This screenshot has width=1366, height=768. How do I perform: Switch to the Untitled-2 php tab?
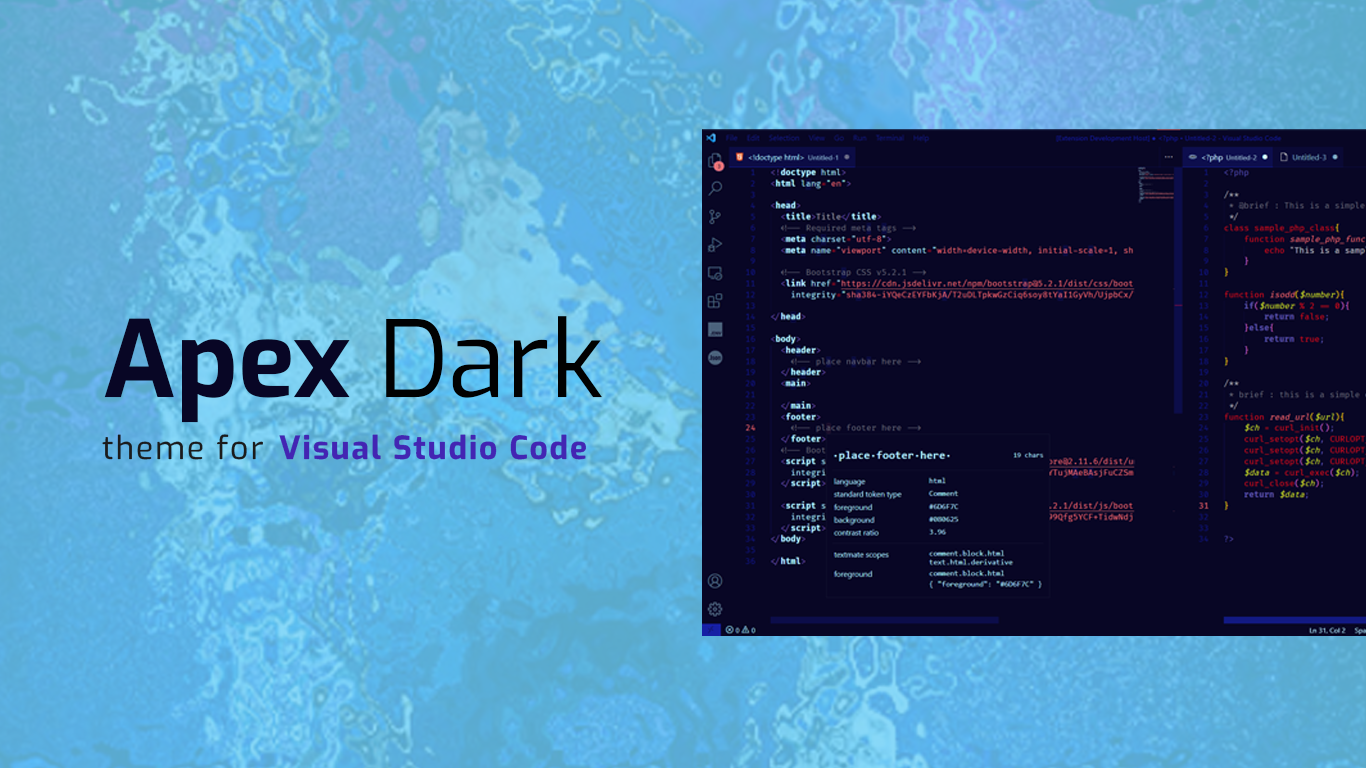coord(1227,157)
